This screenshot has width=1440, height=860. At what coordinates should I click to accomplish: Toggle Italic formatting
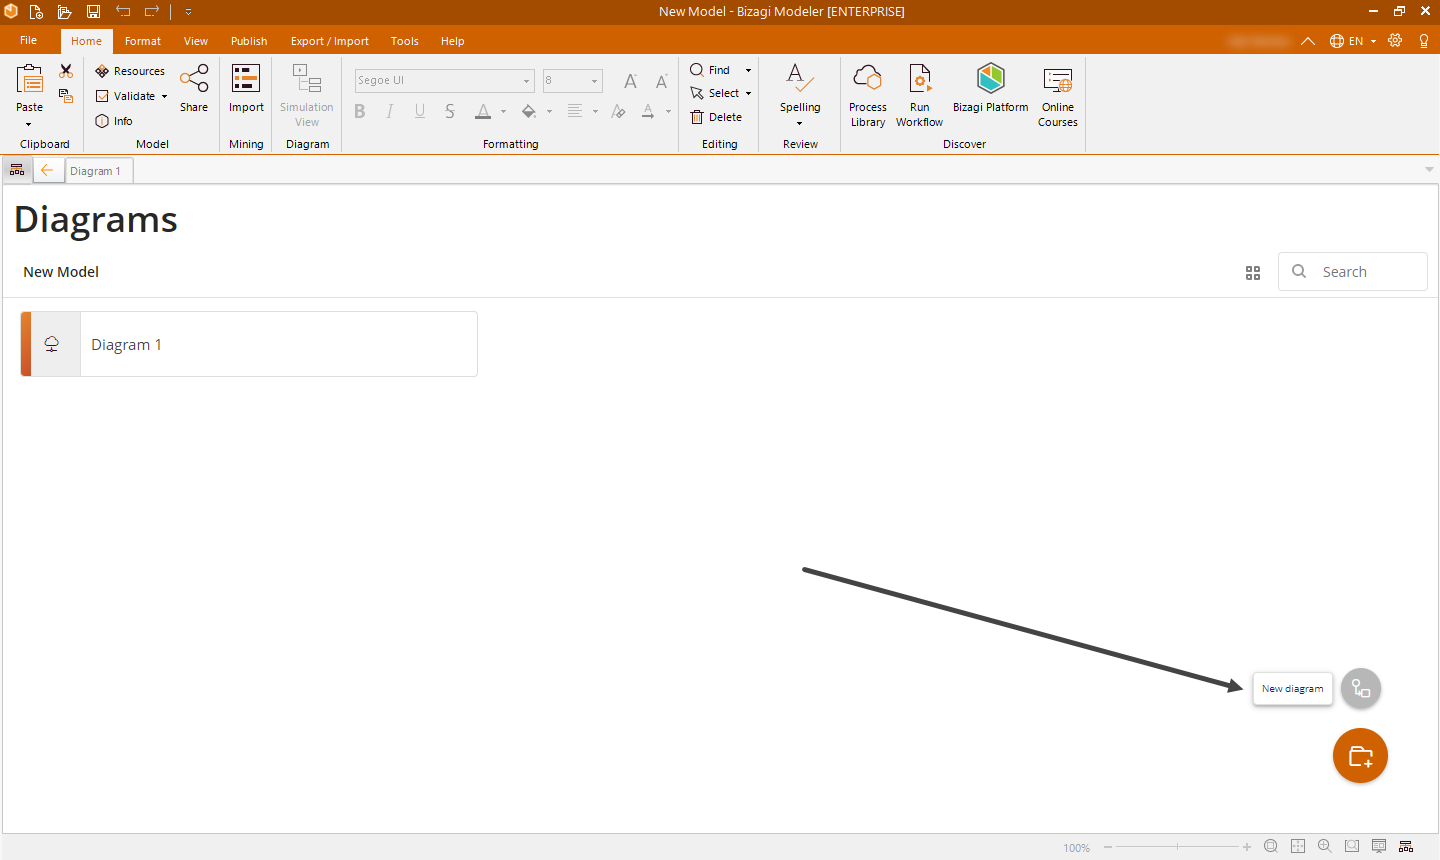click(390, 111)
